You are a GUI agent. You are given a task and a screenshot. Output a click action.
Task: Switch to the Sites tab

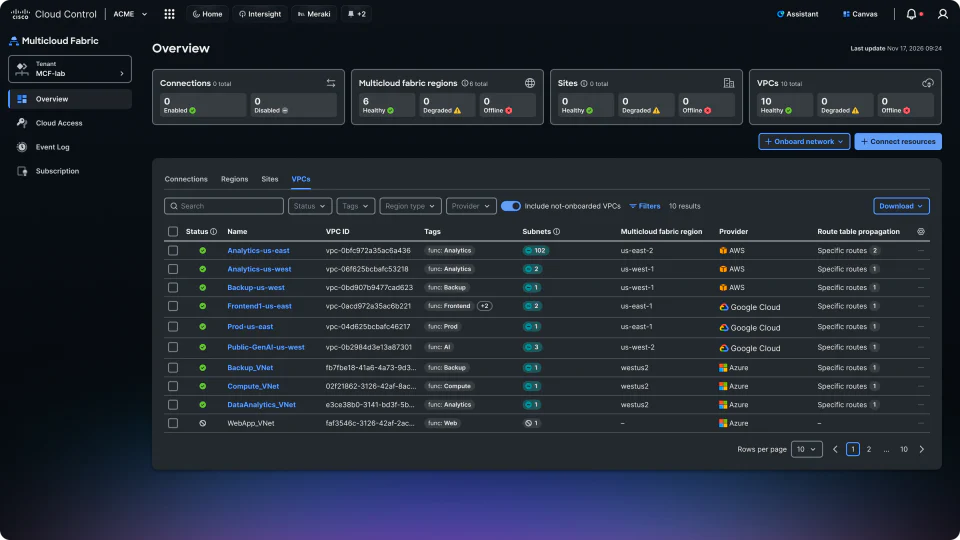pyautogui.click(x=270, y=179)
